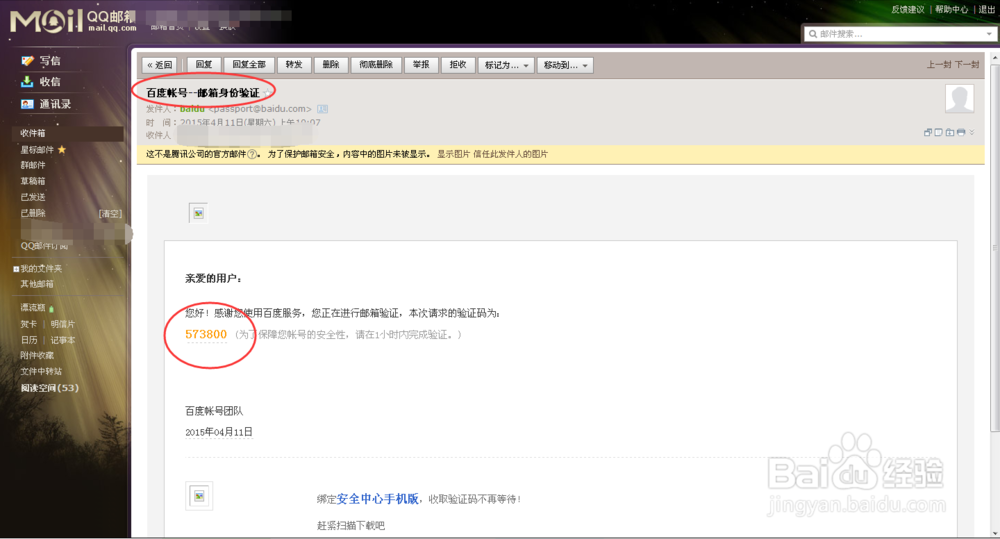Open 文件中转站 file transfer station

[x=41, y=371]
